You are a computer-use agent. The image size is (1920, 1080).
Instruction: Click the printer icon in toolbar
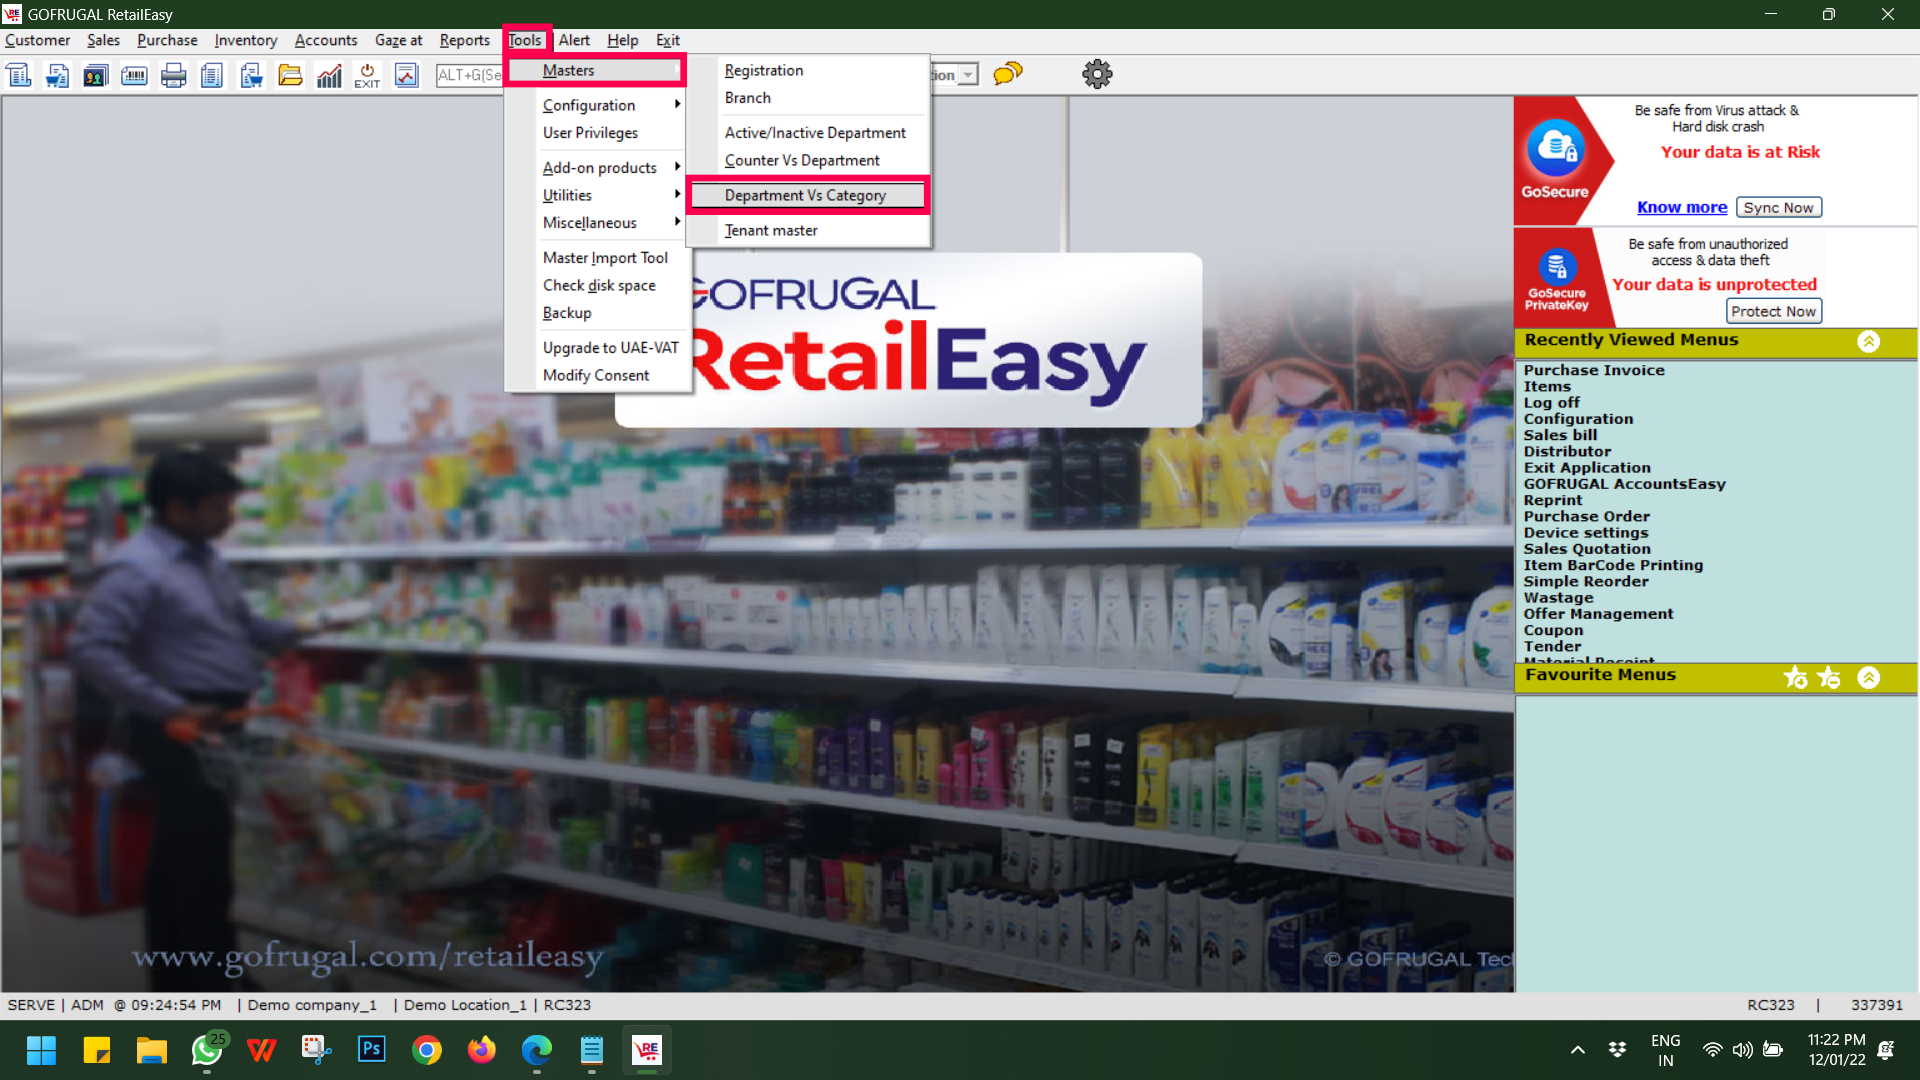(x=173, y=75)
